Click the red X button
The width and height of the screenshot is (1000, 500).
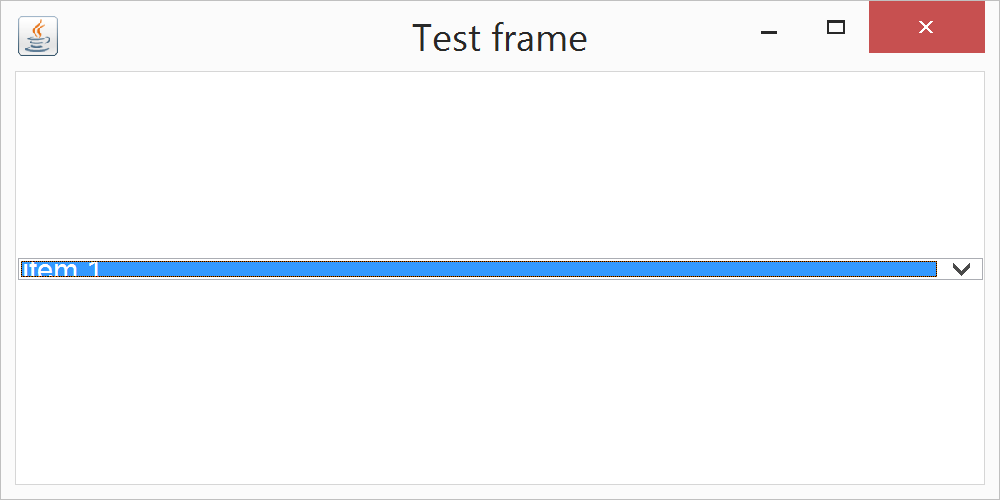click(926, 28)
